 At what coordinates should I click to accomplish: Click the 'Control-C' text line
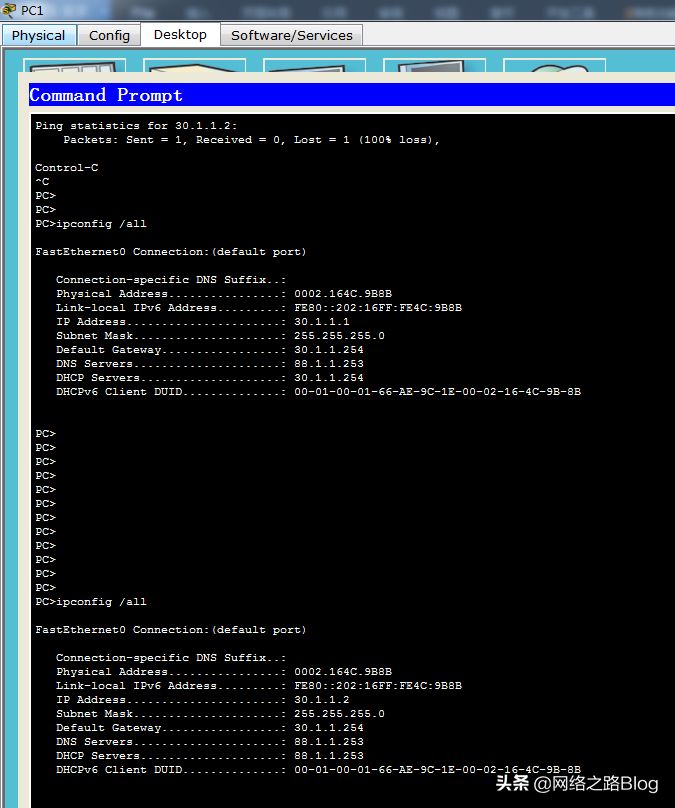point(66,167)
